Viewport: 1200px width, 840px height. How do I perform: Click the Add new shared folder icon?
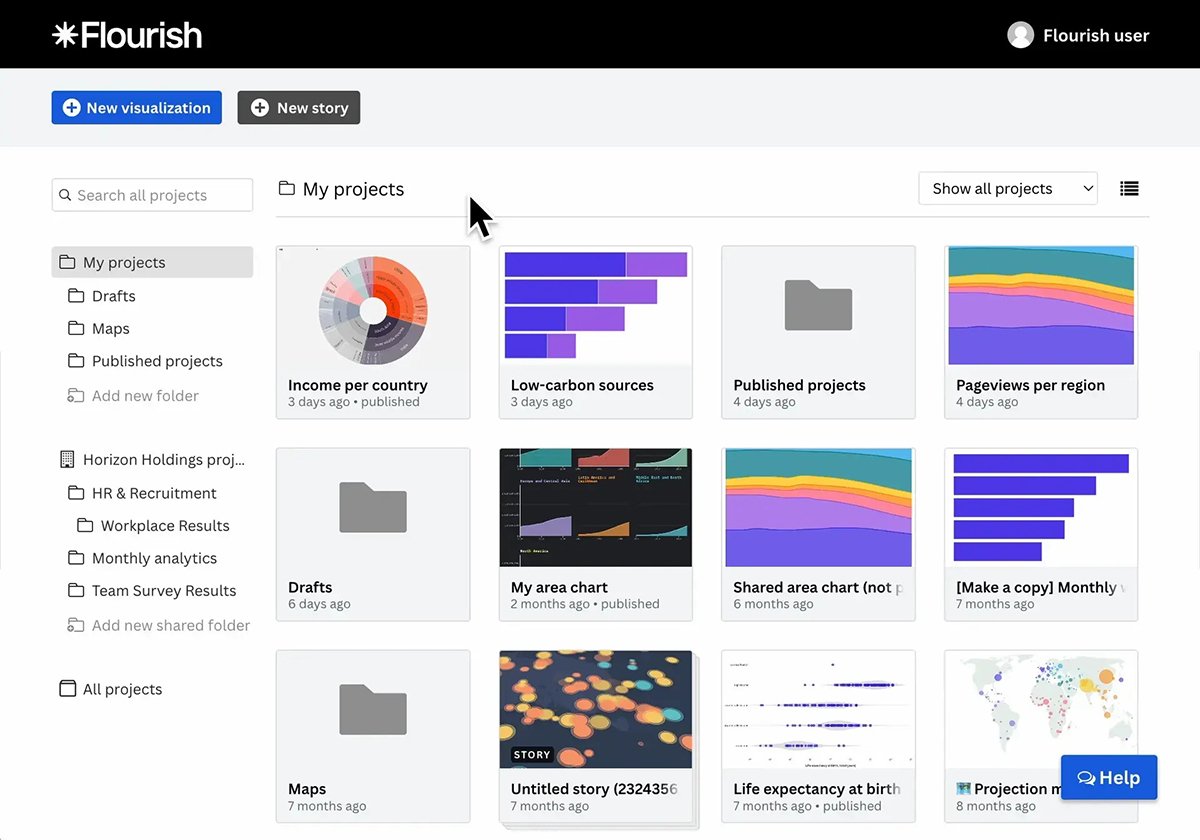(x=76, y=626)
